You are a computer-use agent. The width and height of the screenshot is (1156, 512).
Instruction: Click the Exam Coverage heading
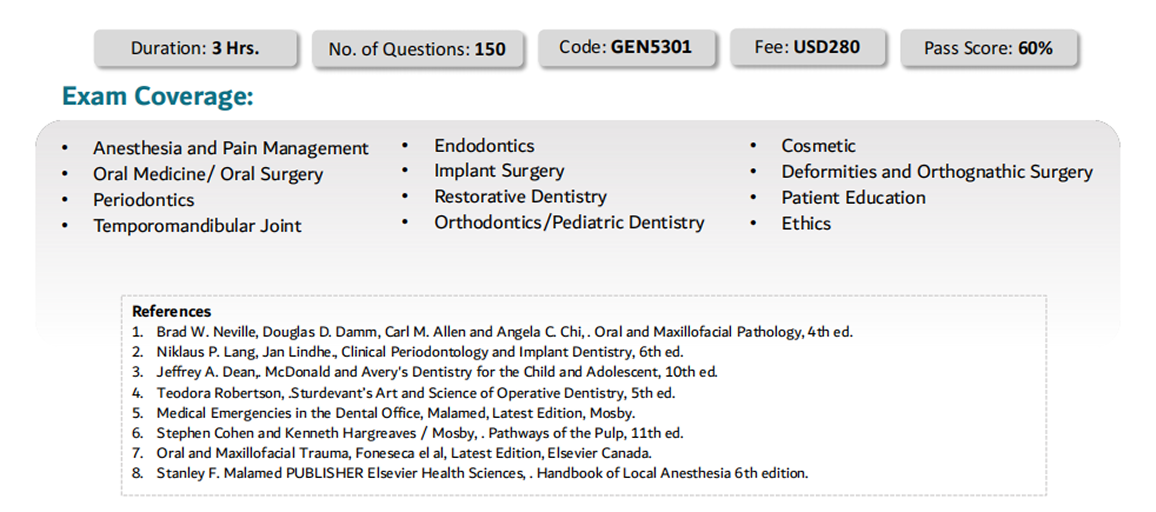click(x=157, y=96)
